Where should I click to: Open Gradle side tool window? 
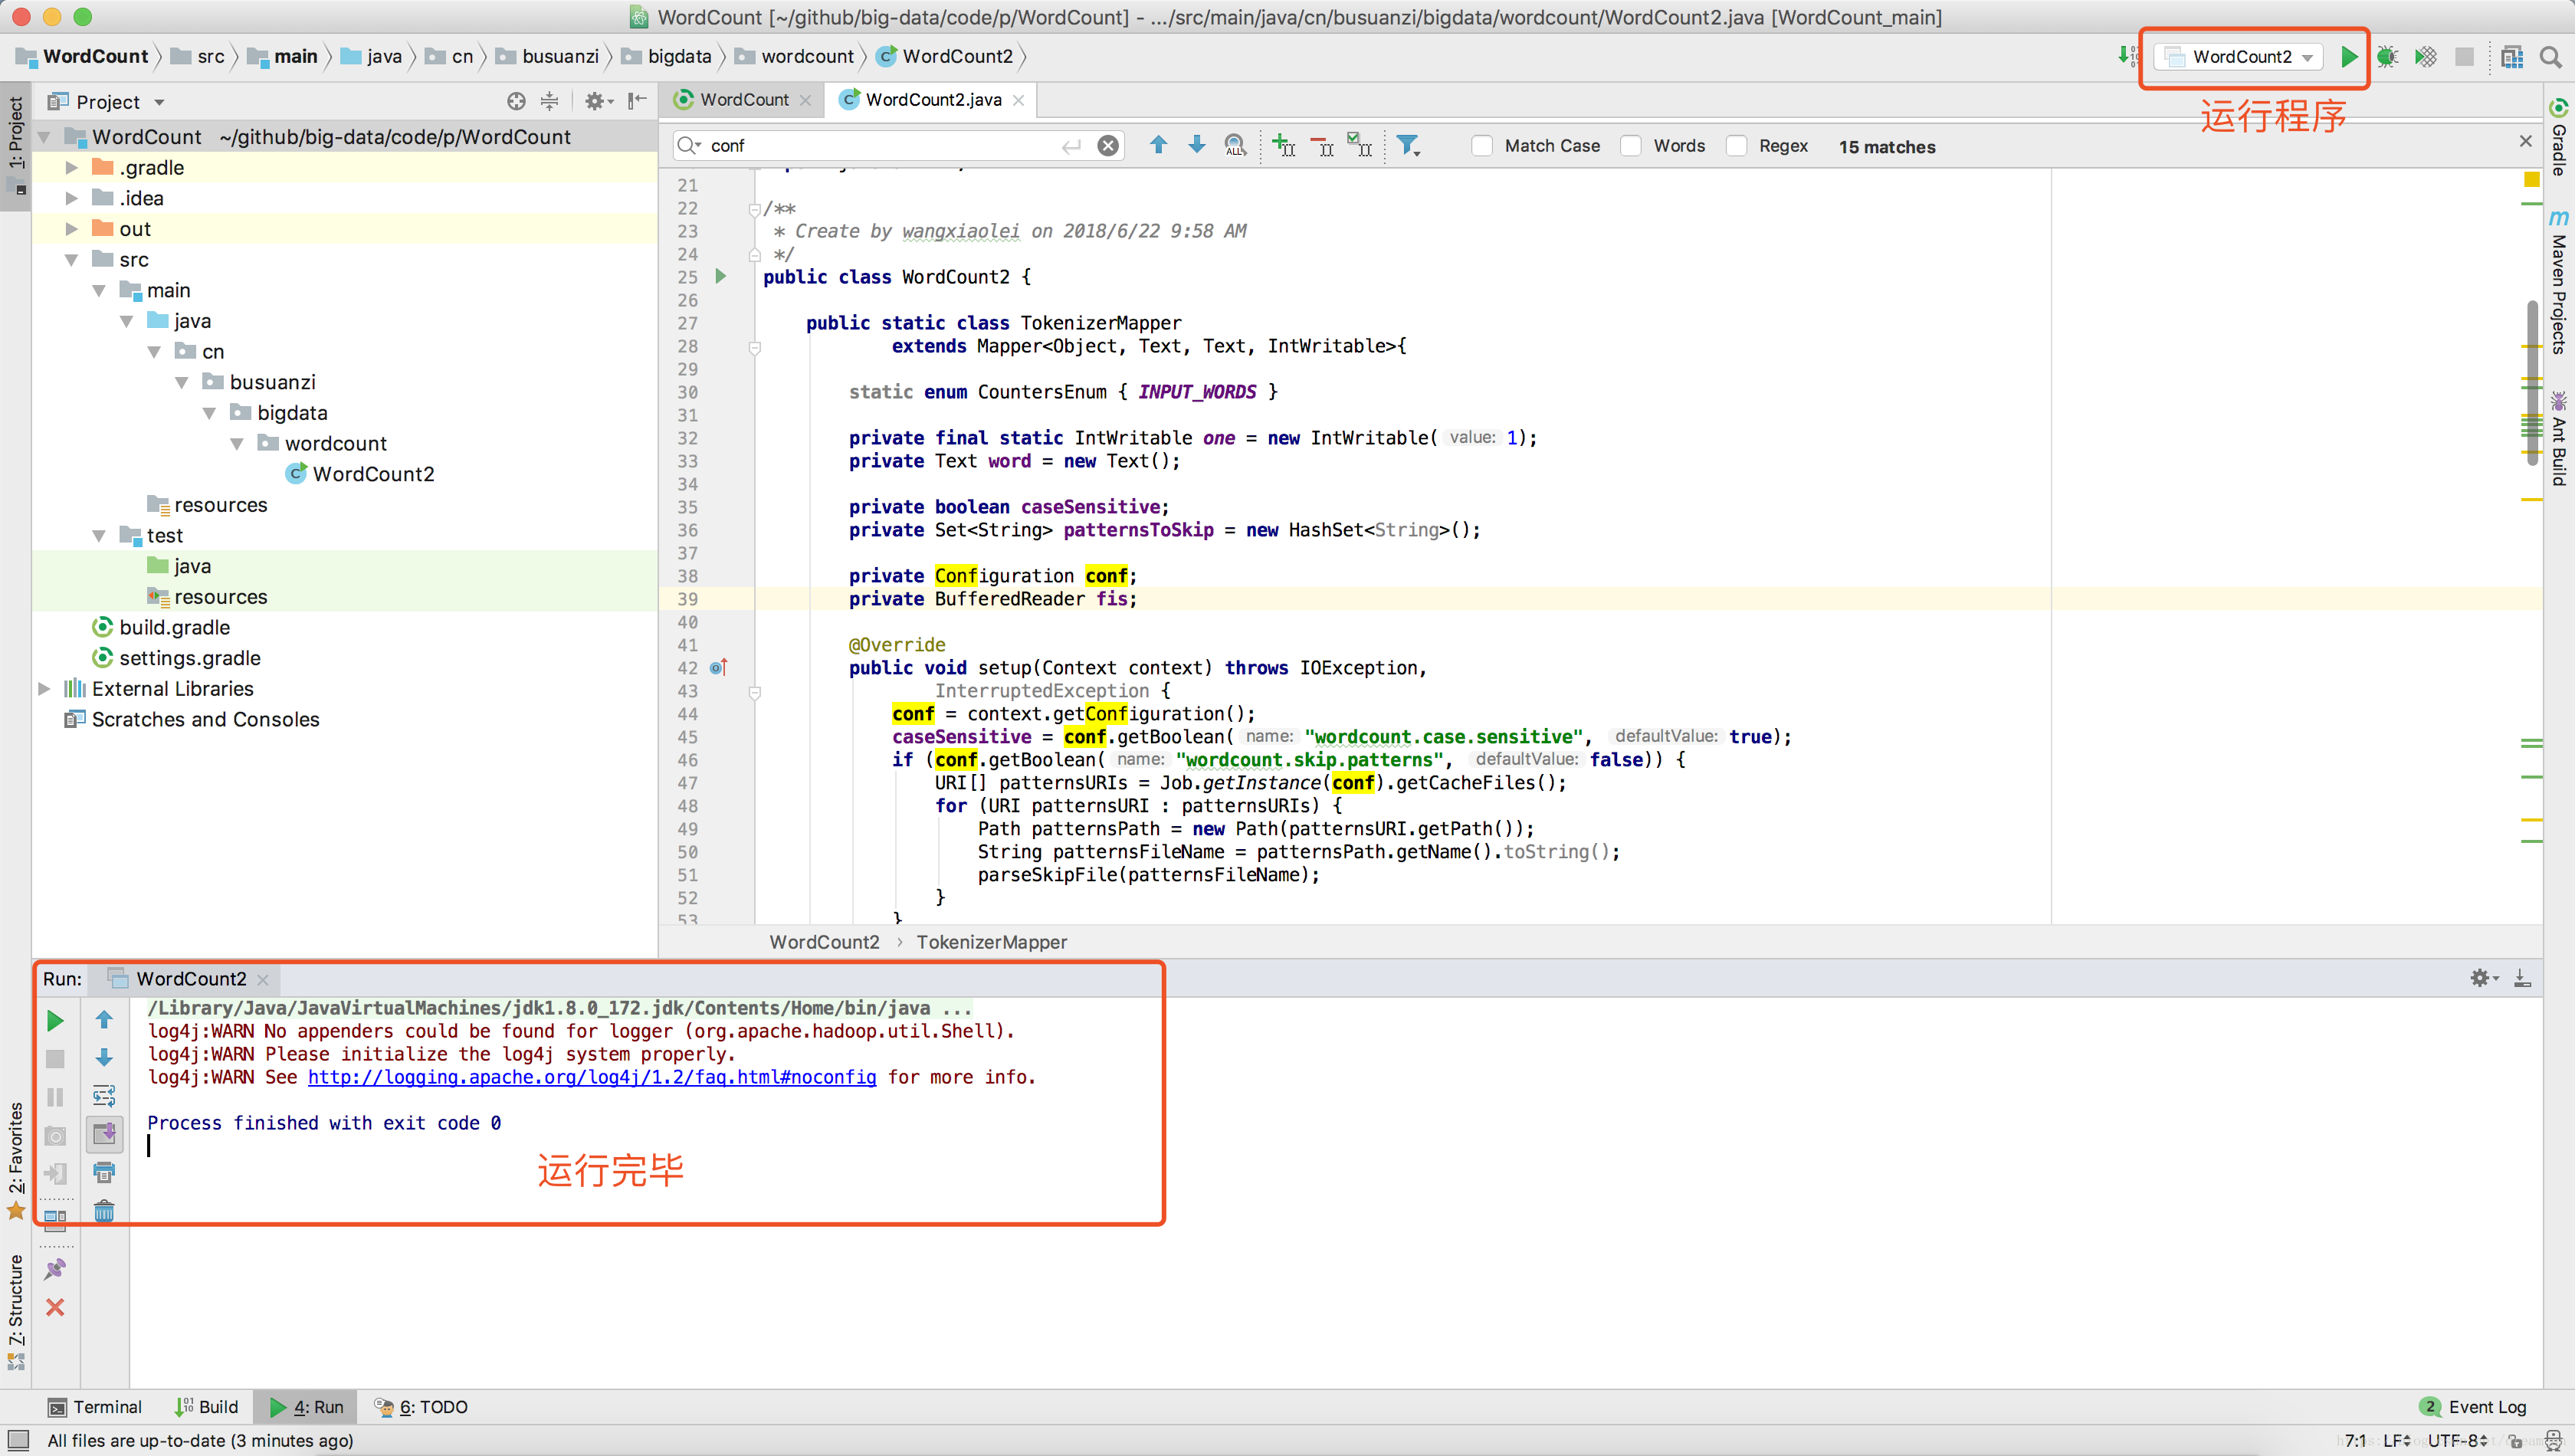point(2560,137)
